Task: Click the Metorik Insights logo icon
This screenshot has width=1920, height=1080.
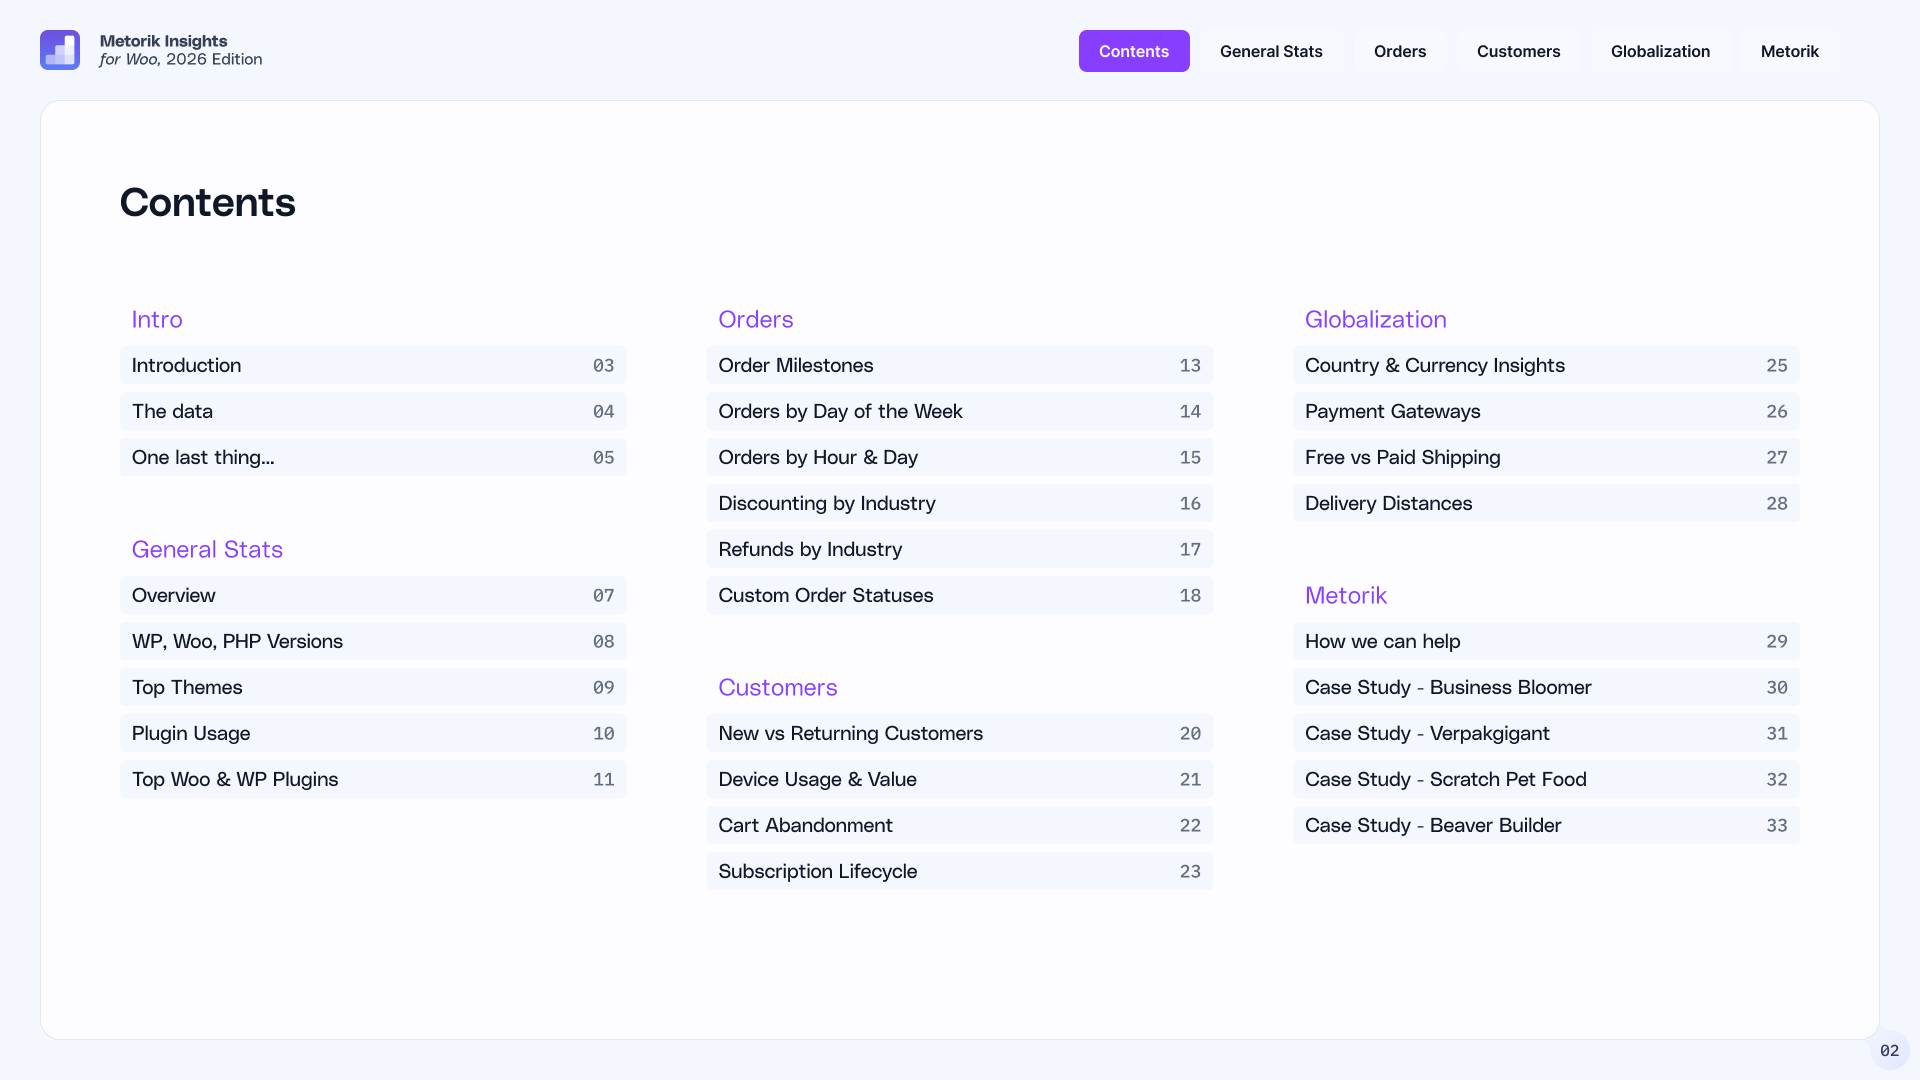Action: [x=59, y=49]
